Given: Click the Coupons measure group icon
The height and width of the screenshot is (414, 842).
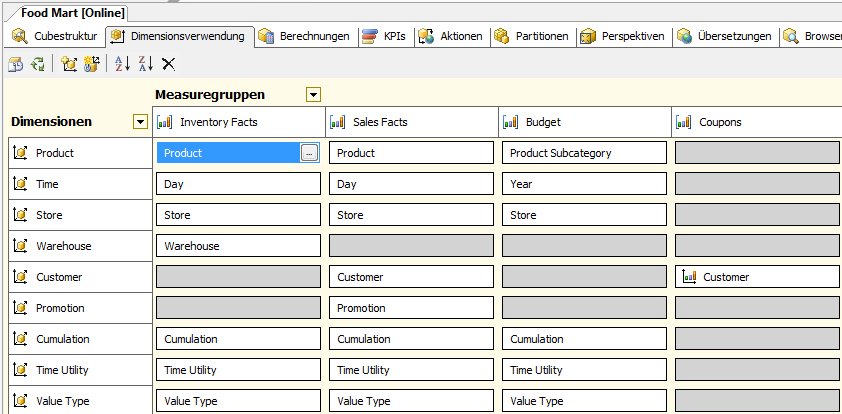Looking at the screenshot, I should coord(684,122).
